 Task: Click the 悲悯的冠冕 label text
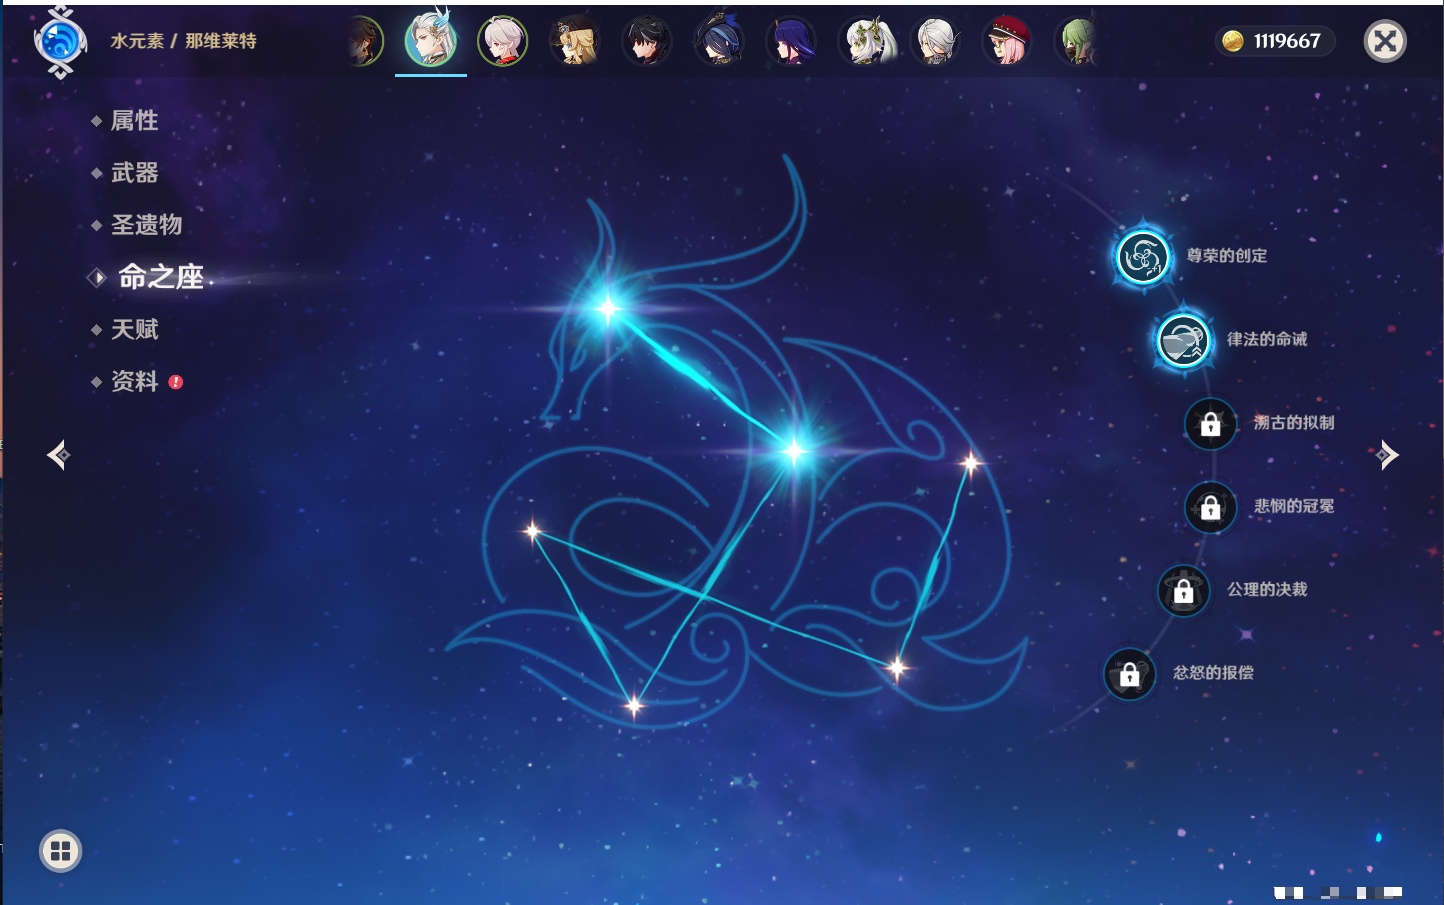1294,506
